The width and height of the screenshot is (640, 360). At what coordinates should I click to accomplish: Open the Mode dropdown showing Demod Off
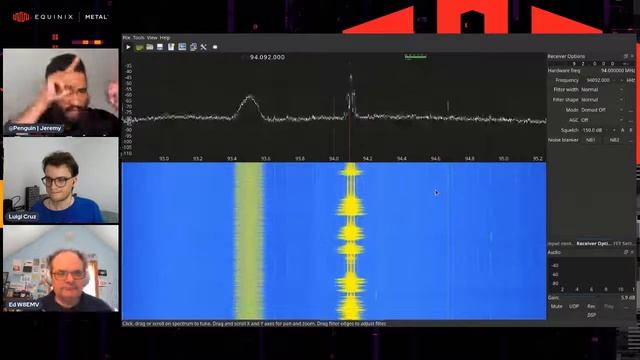point(602,110)
